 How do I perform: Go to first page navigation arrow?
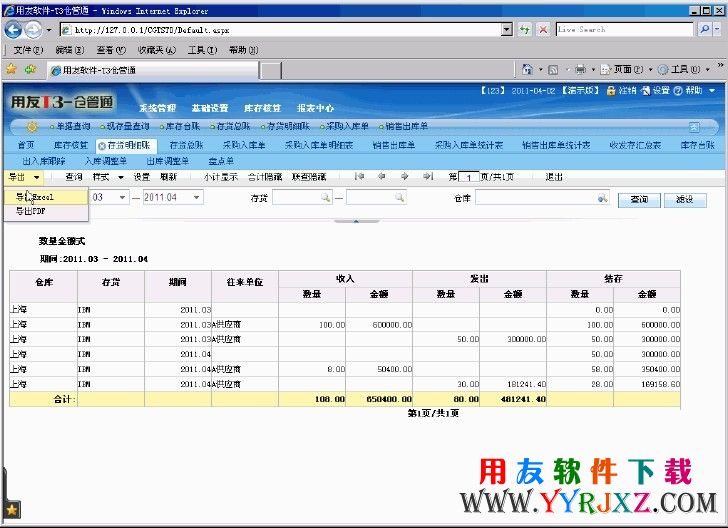coord(359,176)
